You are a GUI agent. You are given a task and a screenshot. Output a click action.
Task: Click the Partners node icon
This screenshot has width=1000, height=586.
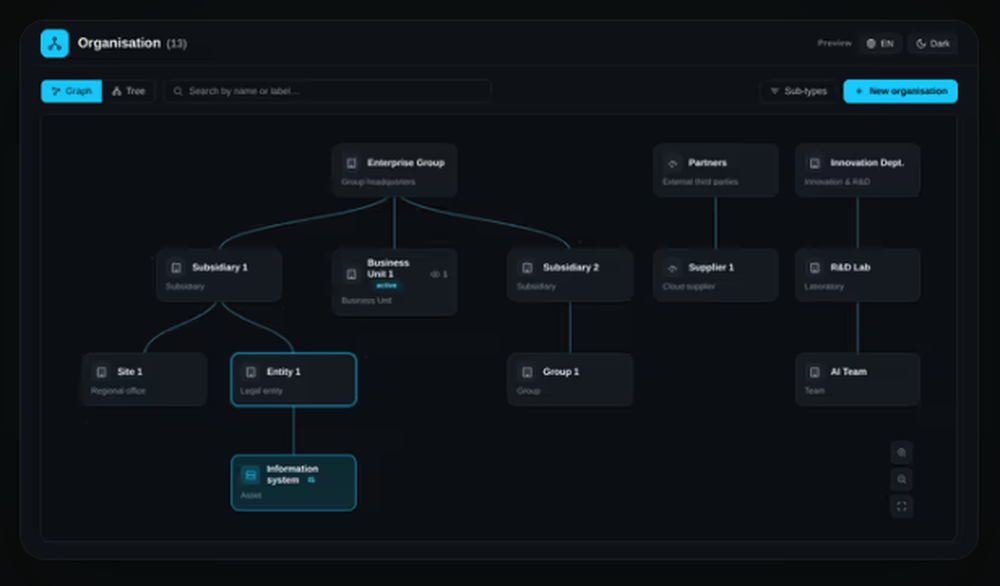point(673,163)
